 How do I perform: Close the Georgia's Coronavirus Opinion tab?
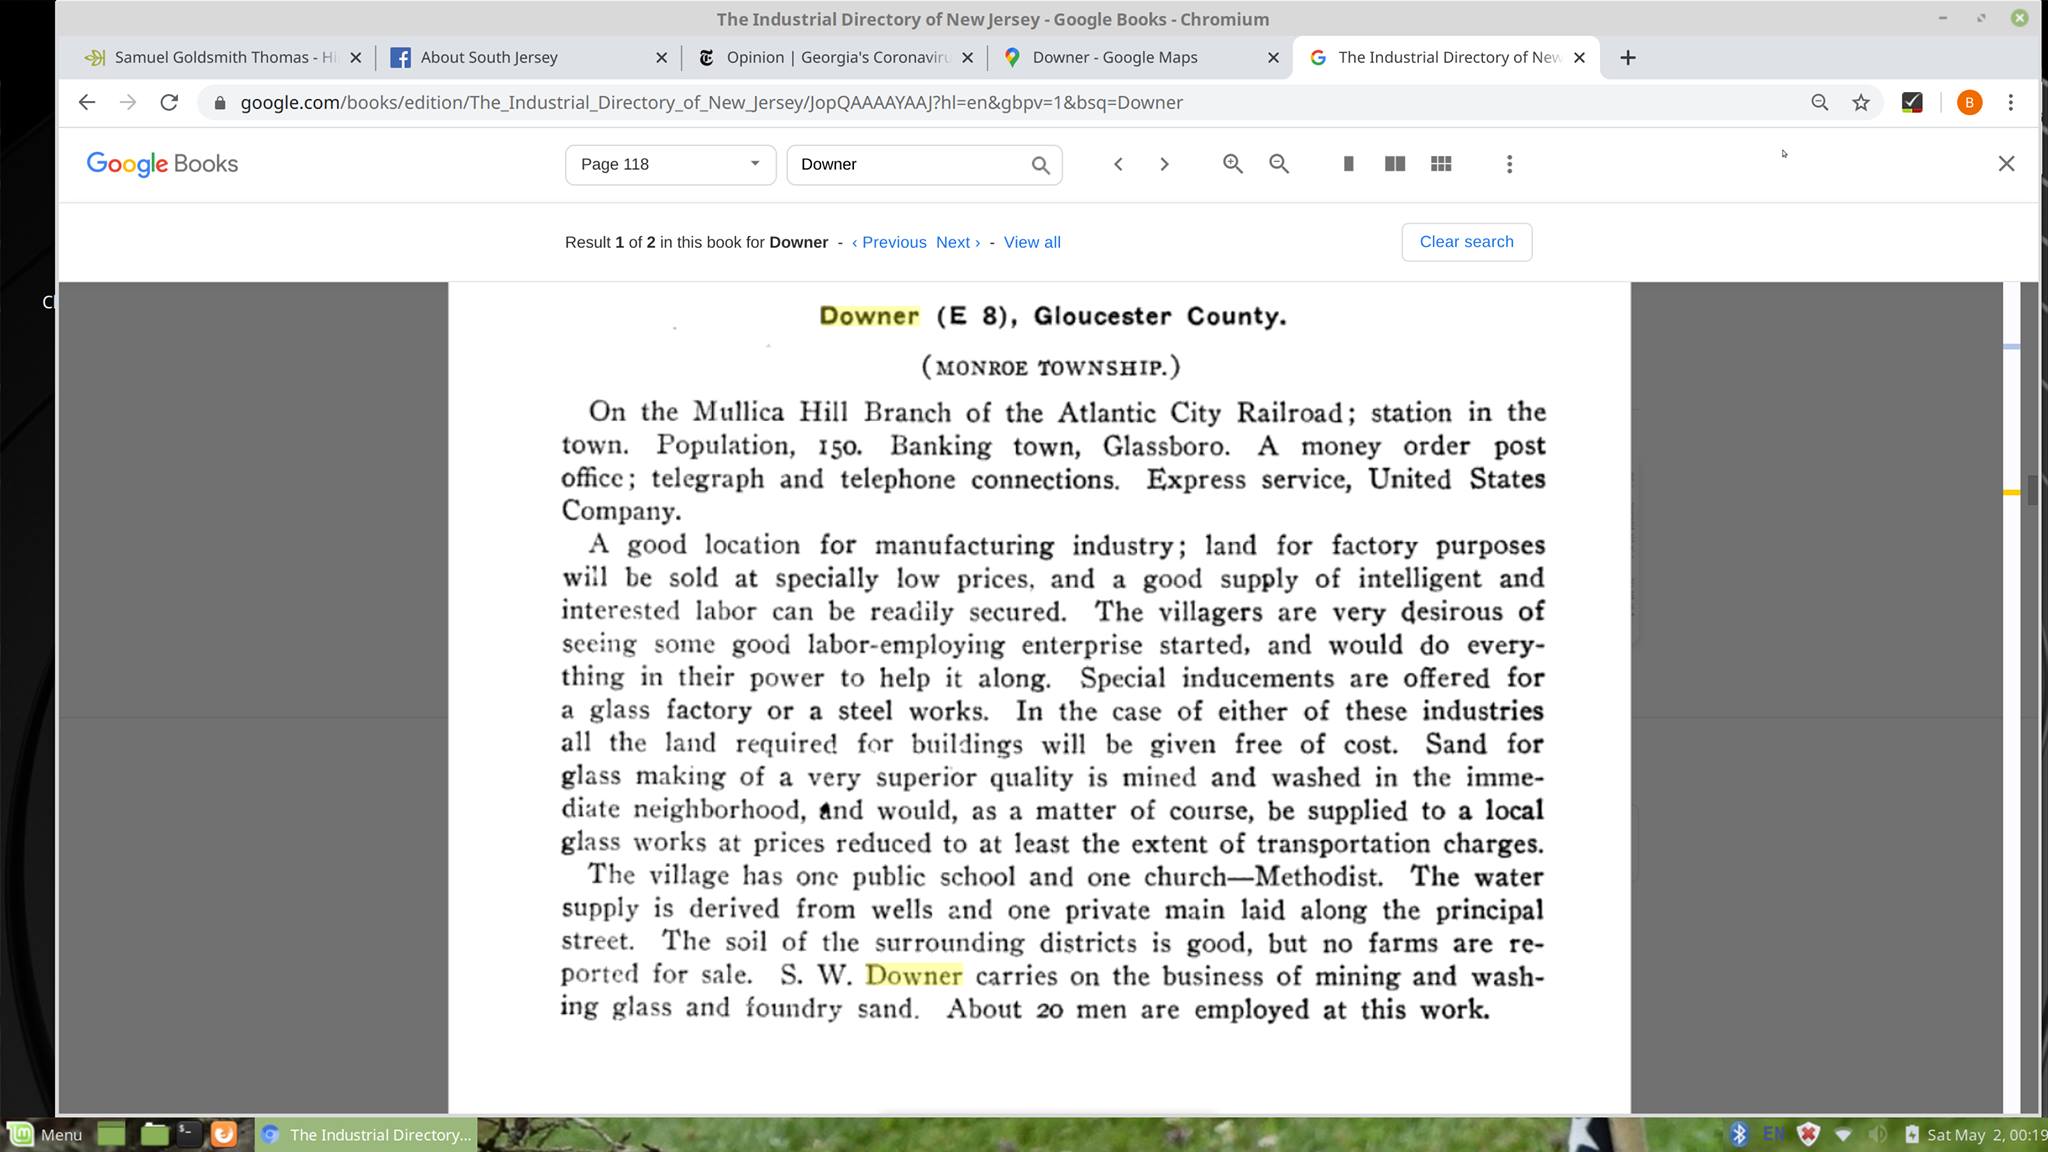tap(967, 58)
